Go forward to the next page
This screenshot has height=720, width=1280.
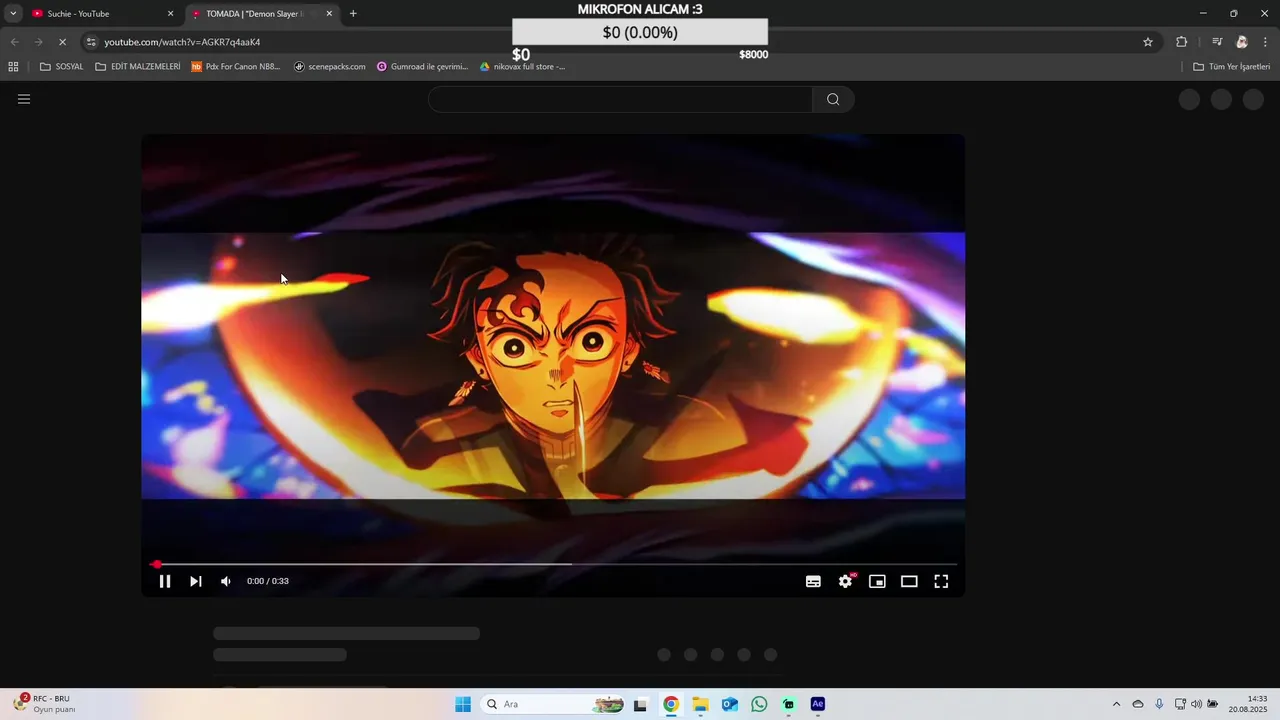38,42
